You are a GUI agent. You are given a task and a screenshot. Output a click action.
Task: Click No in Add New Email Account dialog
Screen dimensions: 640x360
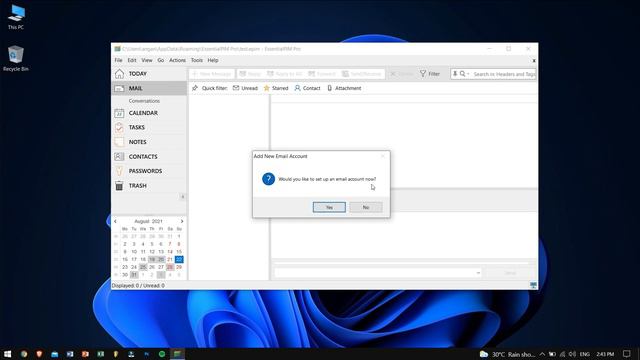[366, 207]
